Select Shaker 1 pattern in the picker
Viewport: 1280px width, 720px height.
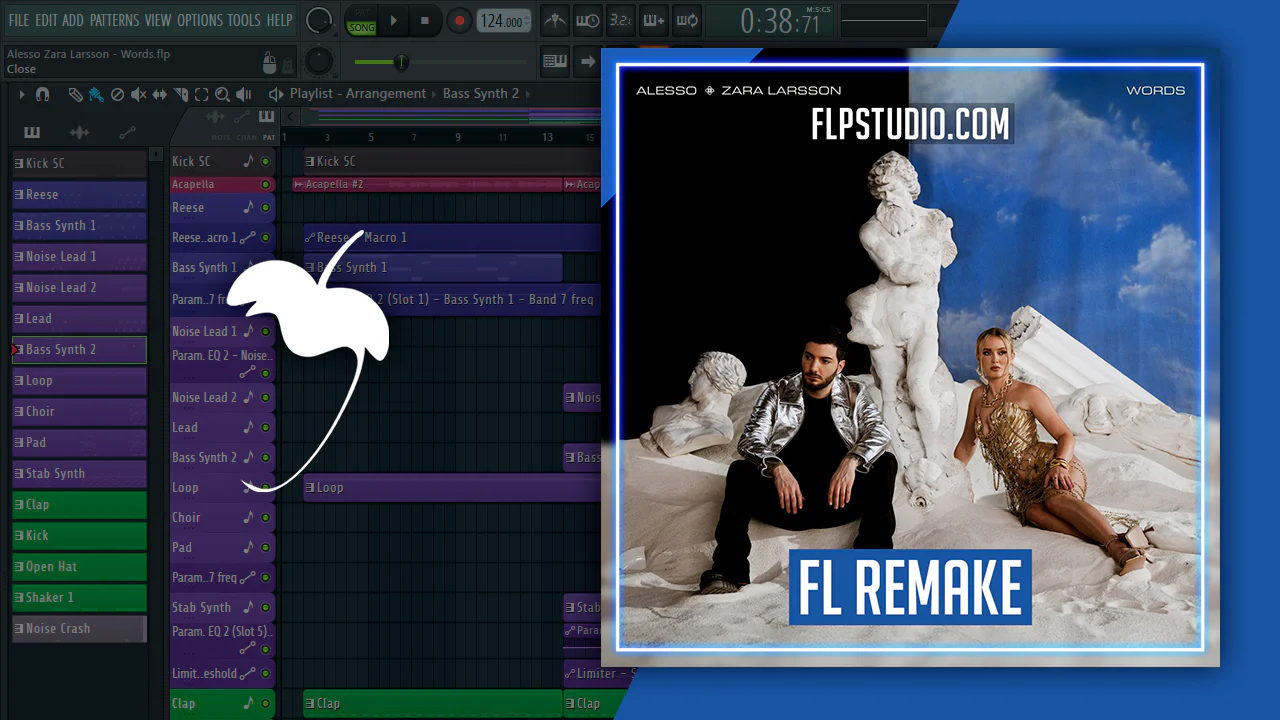pyautogui.click(x=79, y=598)
